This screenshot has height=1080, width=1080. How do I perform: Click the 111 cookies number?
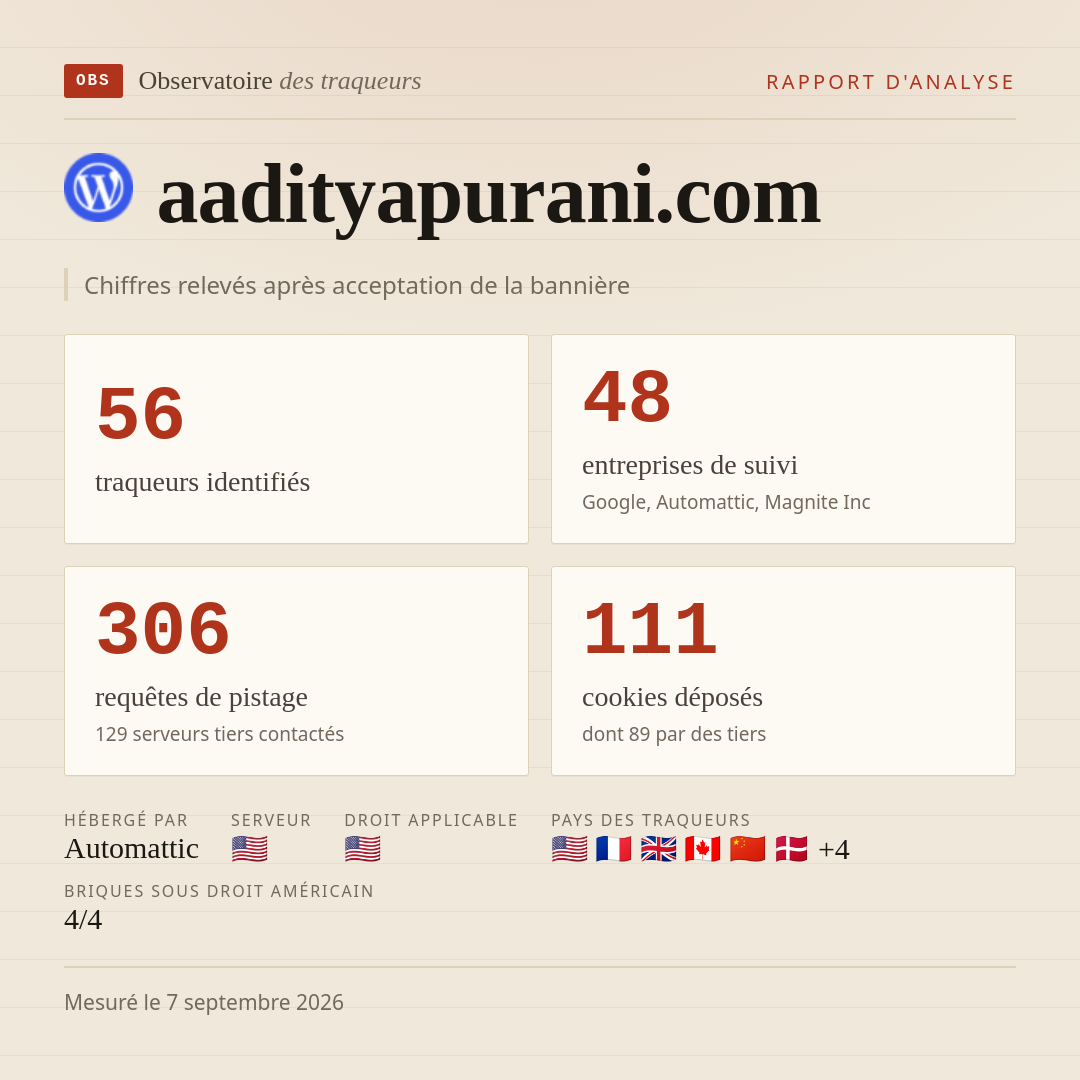[x=650, y=629]
